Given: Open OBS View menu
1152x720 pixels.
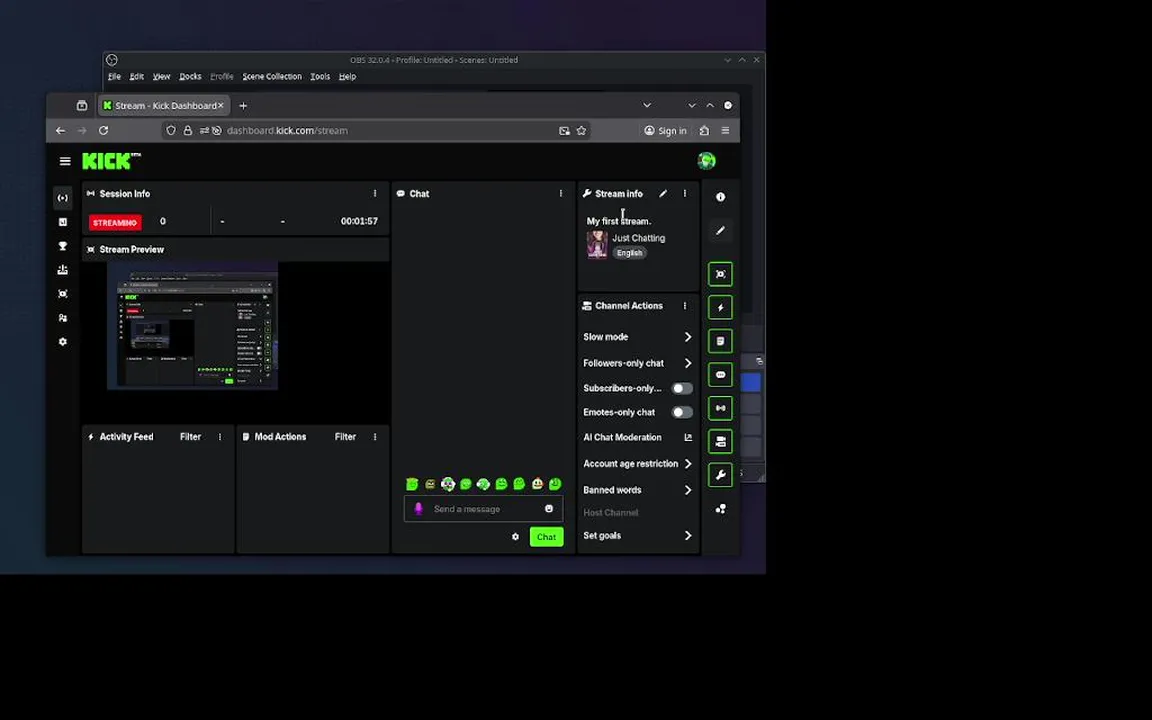Looking at the screenshot, I should 162,76.
